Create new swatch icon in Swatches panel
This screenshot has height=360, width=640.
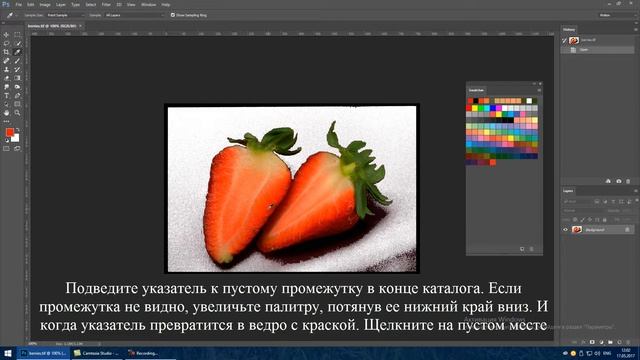(522, 249)
